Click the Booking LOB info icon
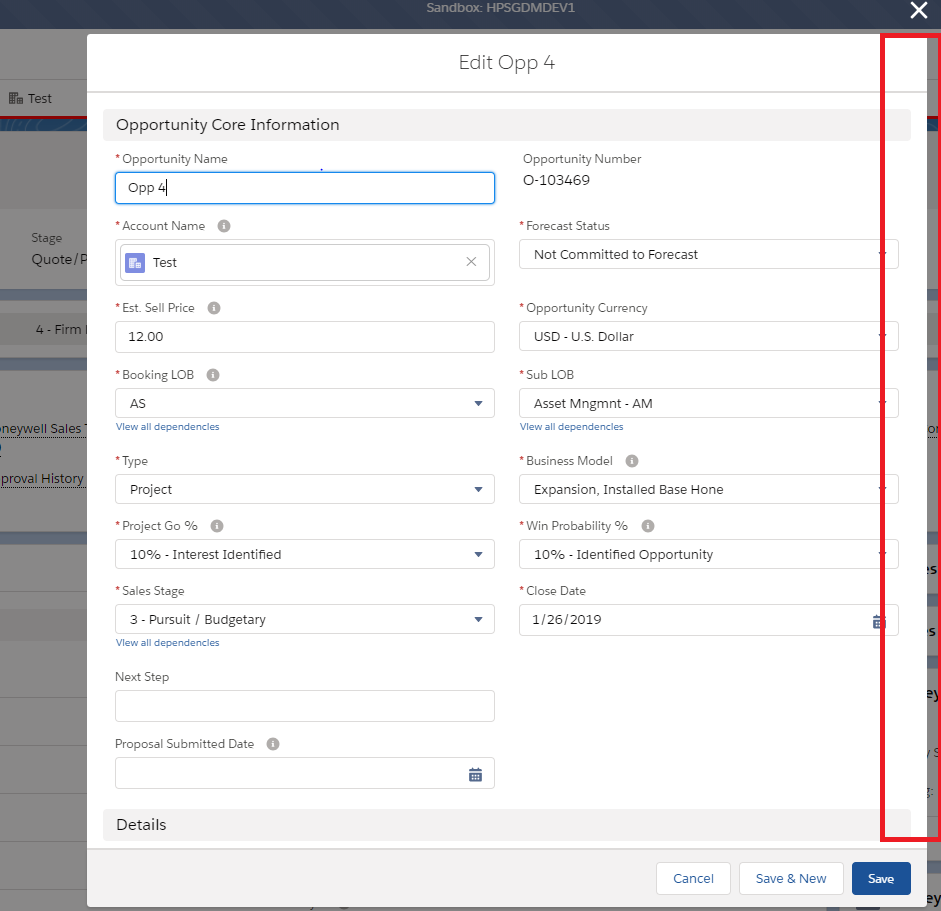This screenshot has width=941, height=911. (x=212, y=375)
